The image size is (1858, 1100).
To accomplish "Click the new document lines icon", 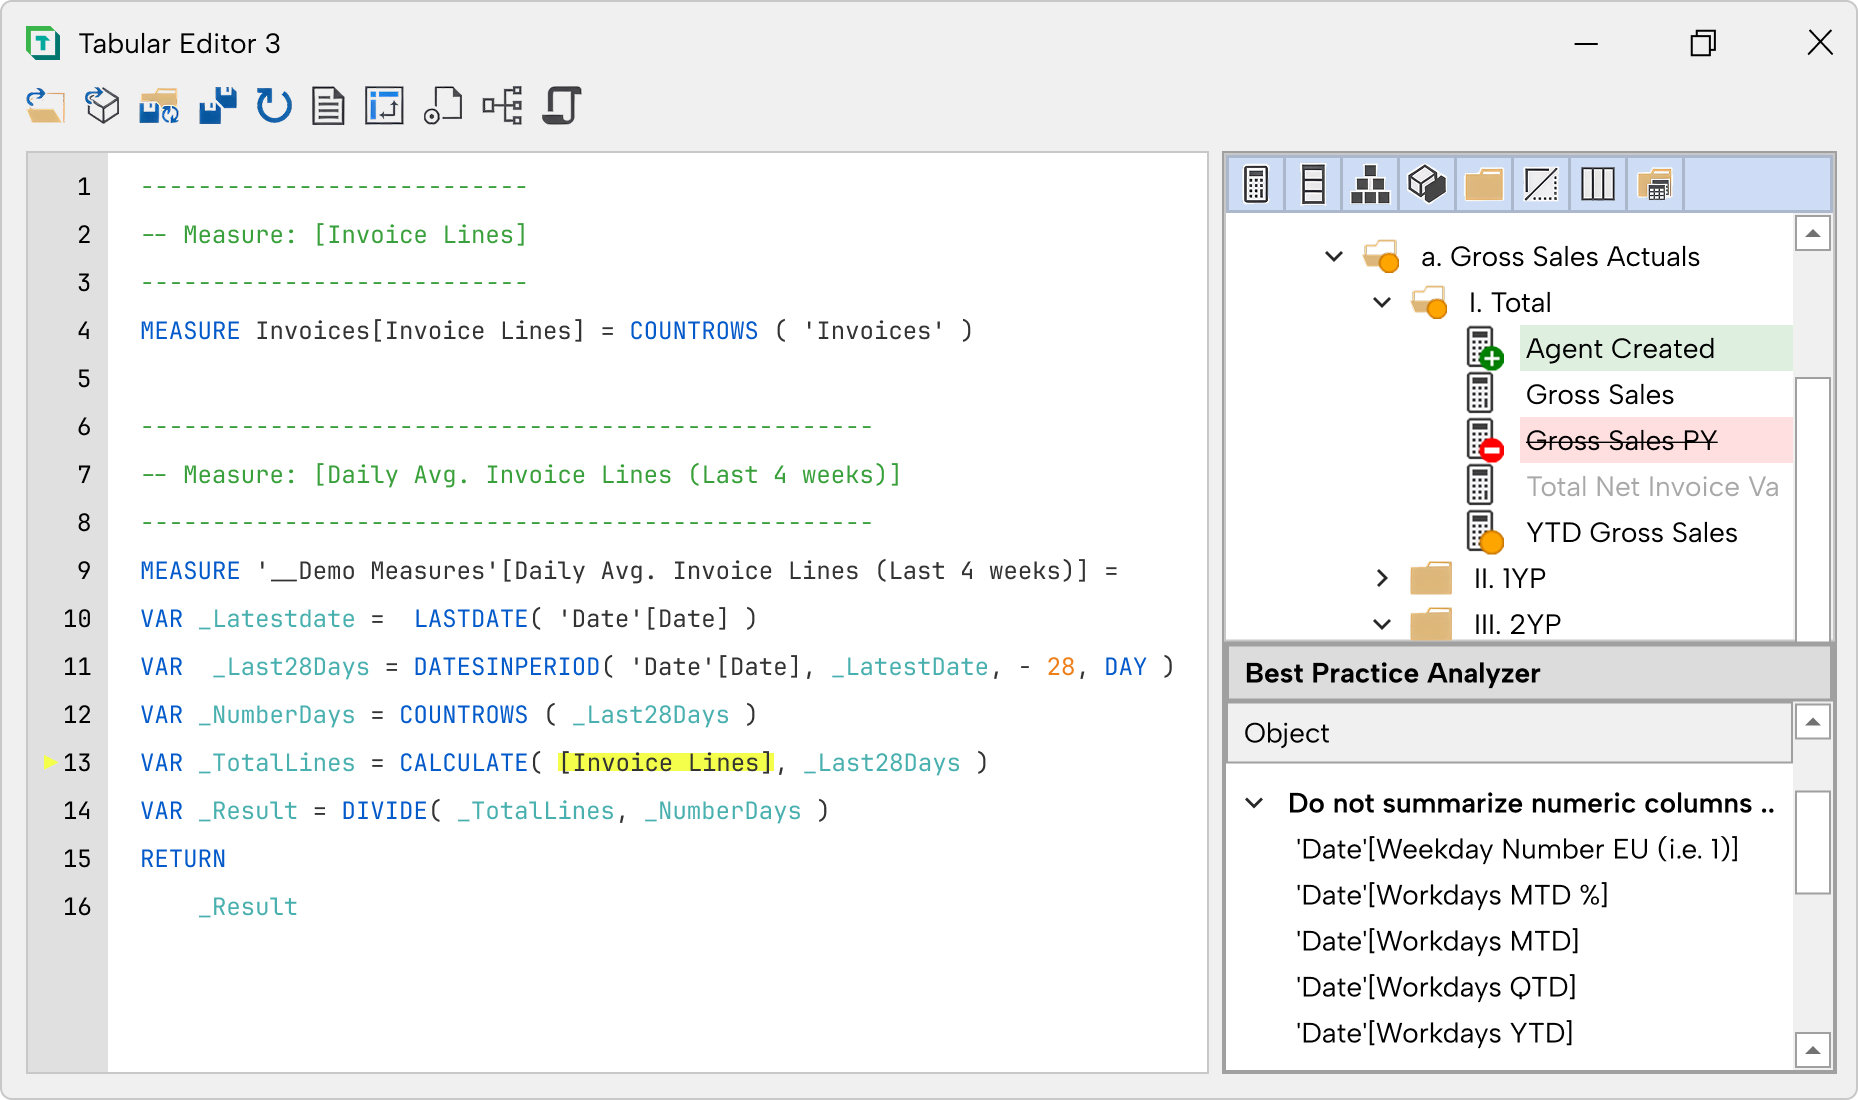I will pyautogui.click(x=328, y=105).
